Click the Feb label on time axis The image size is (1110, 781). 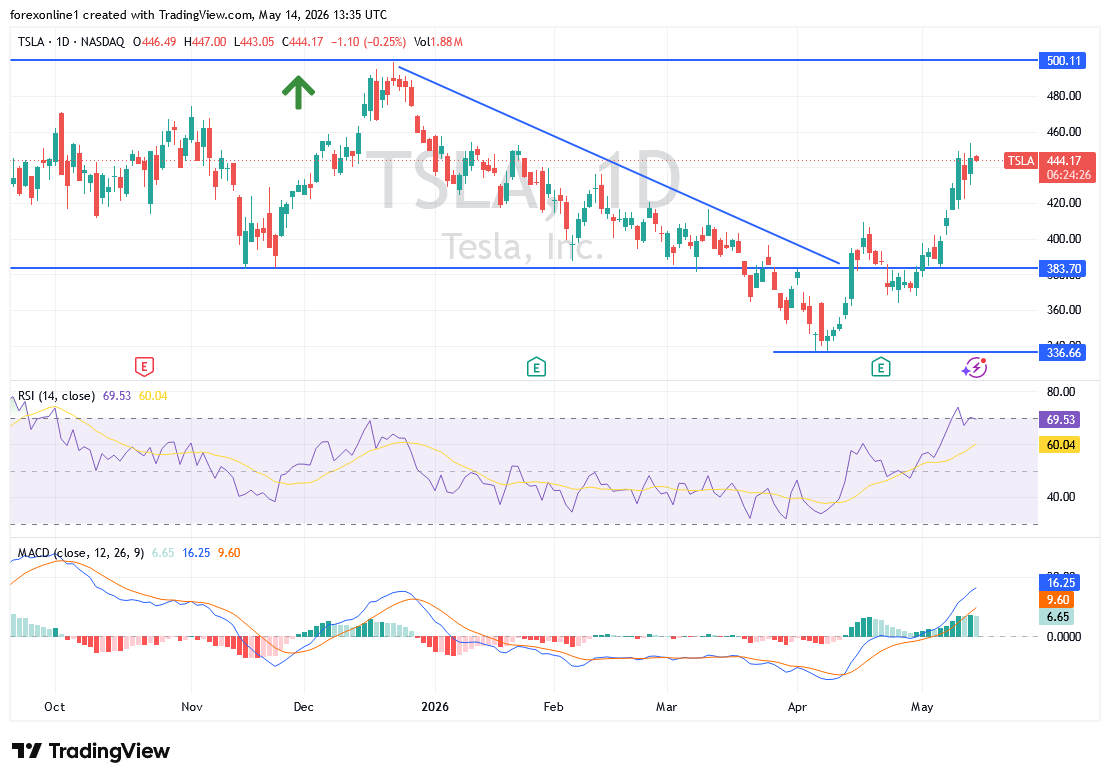point(554,707)
